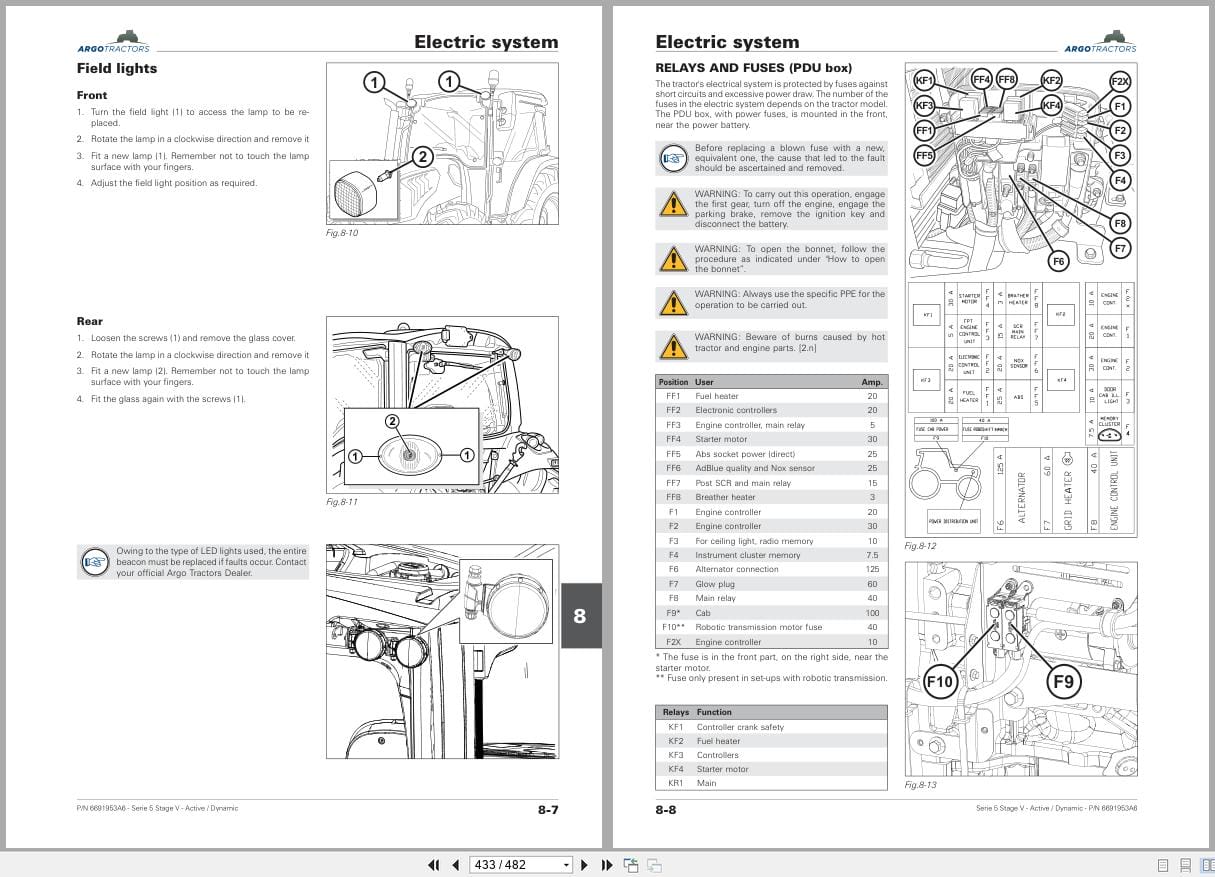
Task: Click the F2X callout in the PDU diagram
Action: (x=1119, y=82)
